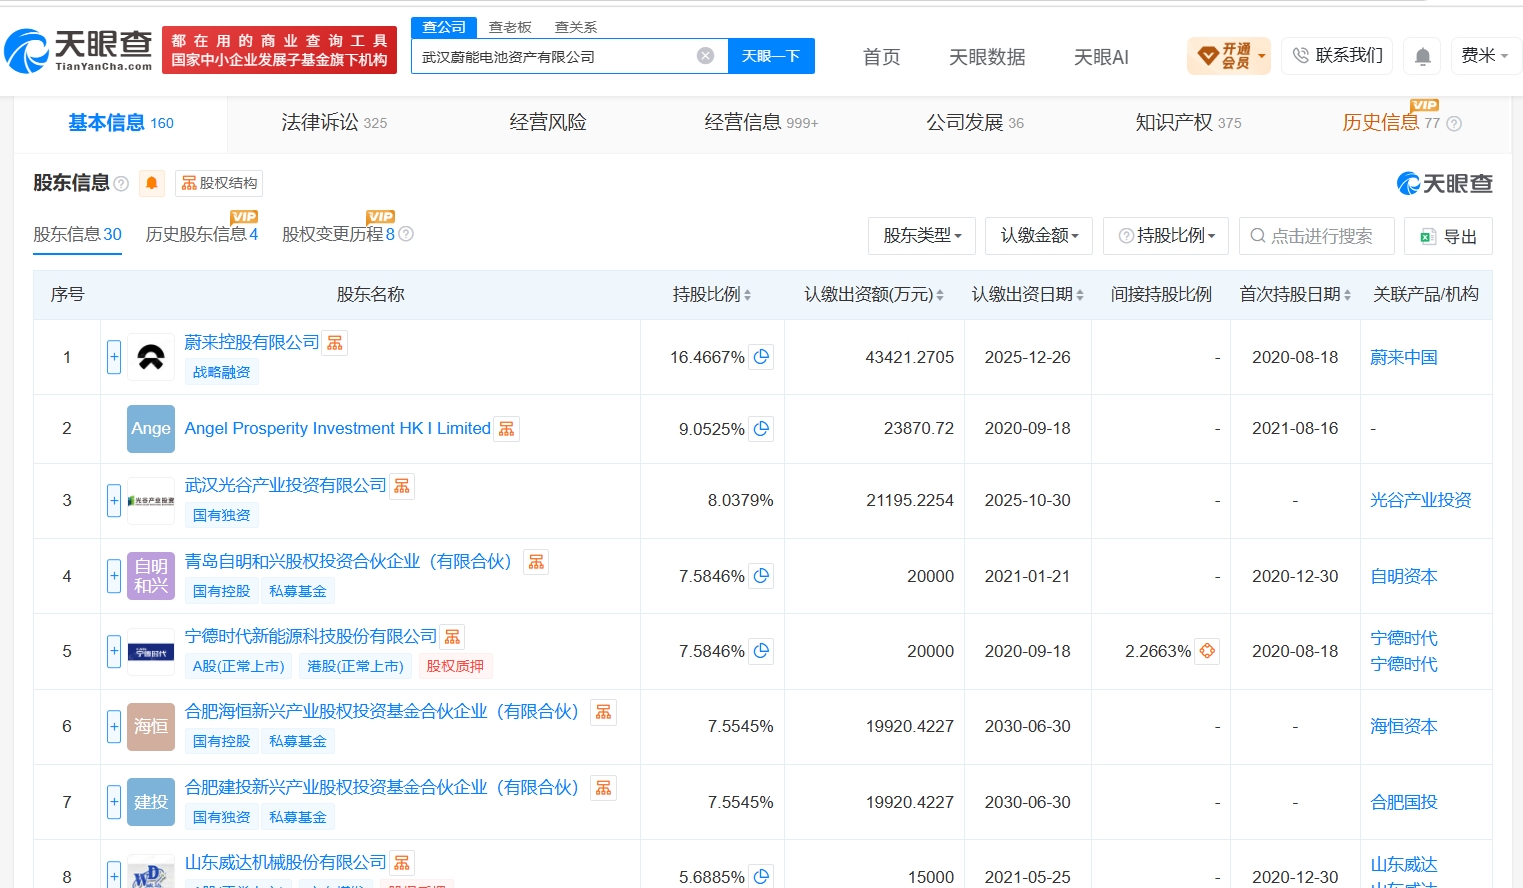
Task: Open the 股东类型 dropdown filter
Action: (x=922, y=236)
